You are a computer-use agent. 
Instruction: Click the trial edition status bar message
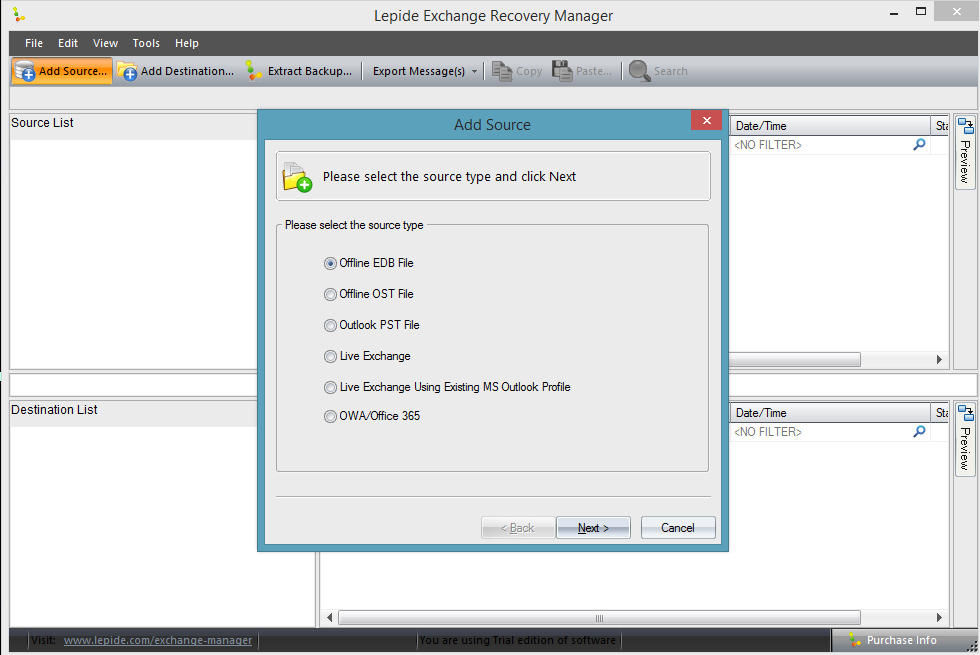518,640
